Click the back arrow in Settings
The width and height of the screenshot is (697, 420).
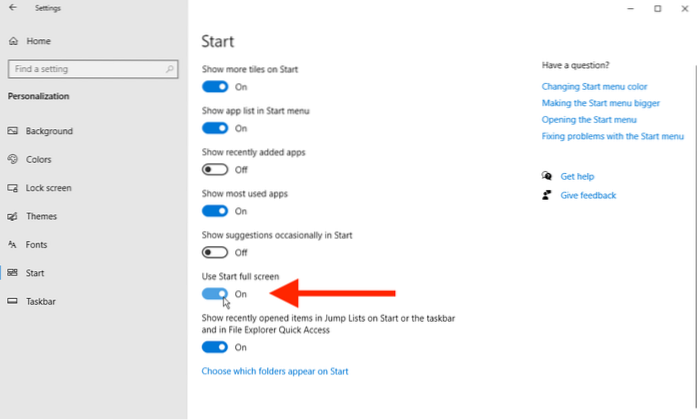pos(13,8)
